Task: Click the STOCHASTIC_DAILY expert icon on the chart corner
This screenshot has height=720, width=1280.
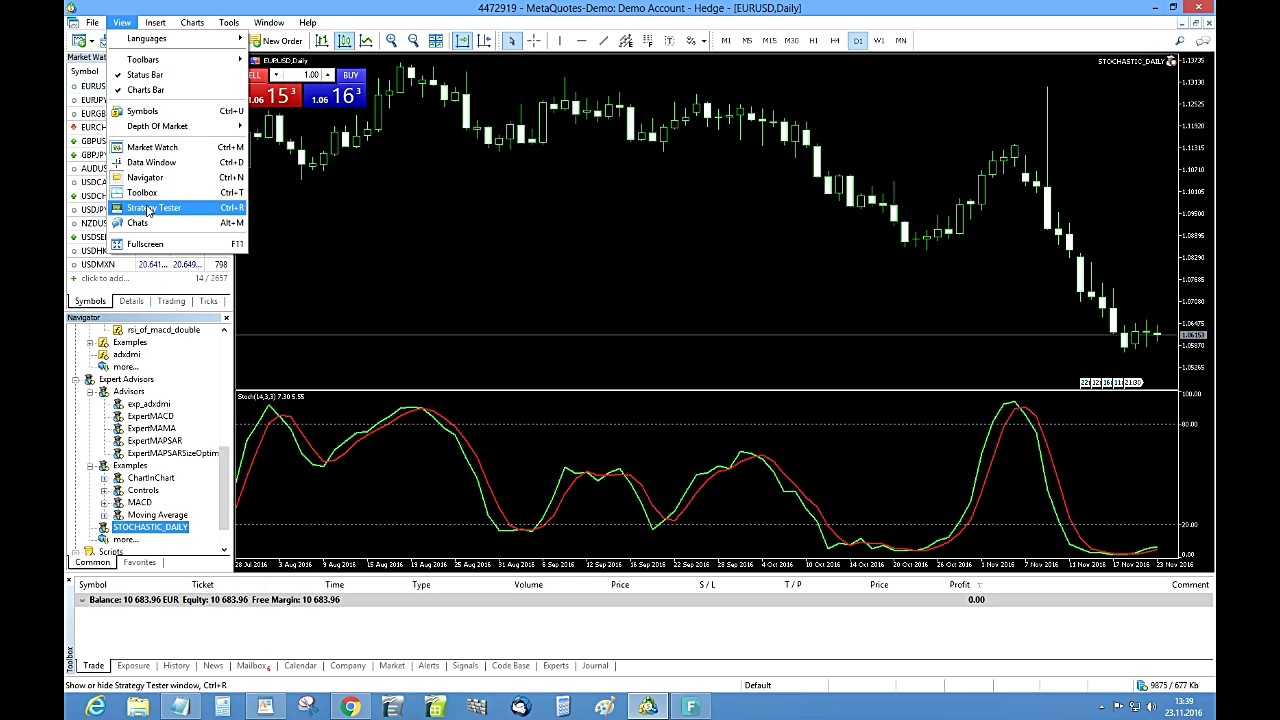Action: pos(1170,61)
